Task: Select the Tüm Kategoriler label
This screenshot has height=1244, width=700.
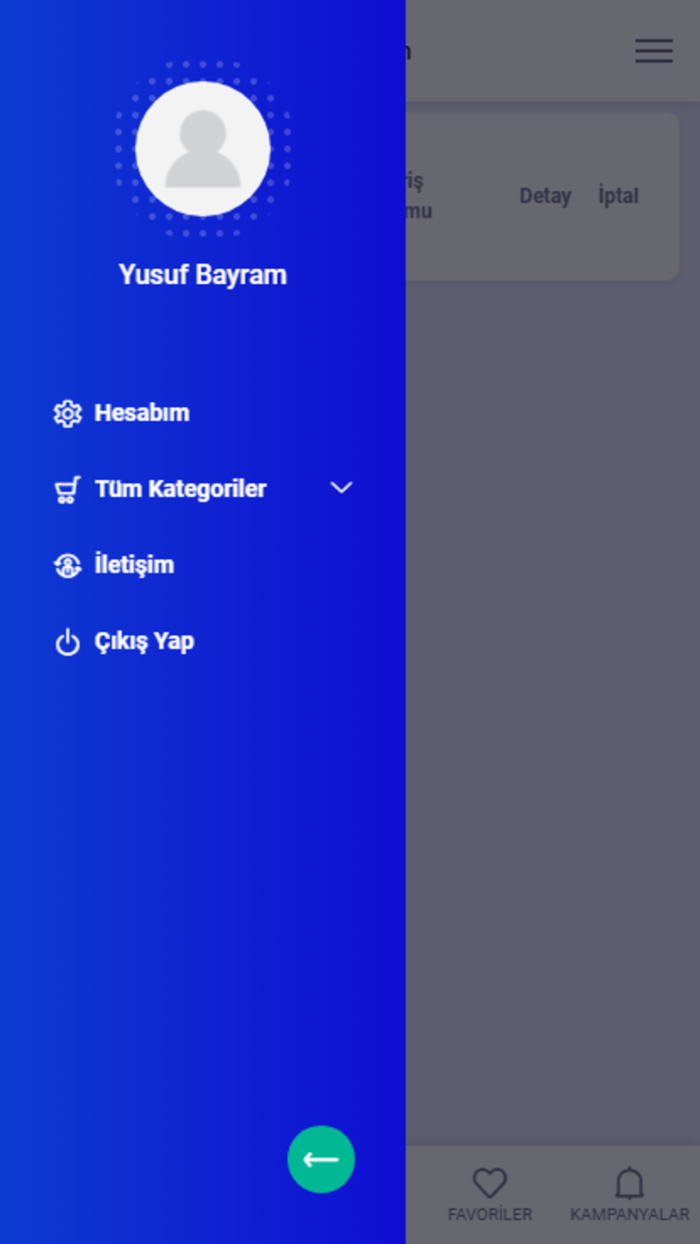Action: 180,489
